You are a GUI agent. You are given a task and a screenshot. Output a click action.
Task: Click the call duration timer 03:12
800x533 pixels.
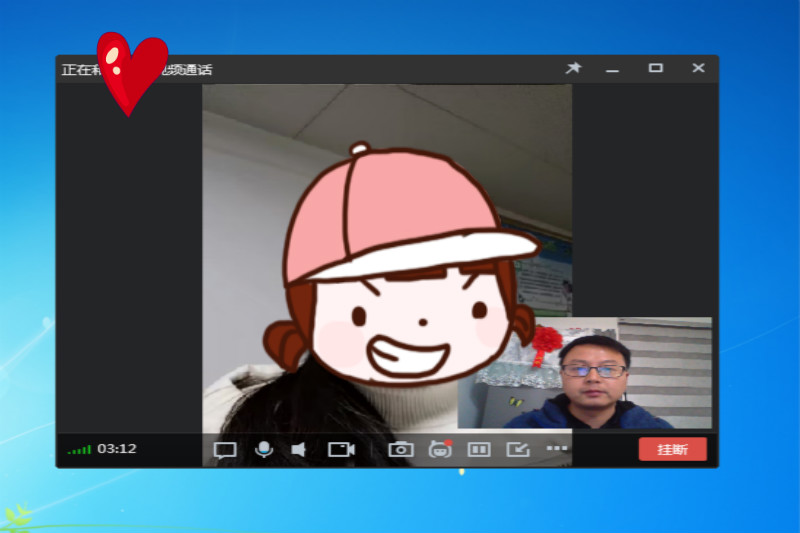(117, 449)
